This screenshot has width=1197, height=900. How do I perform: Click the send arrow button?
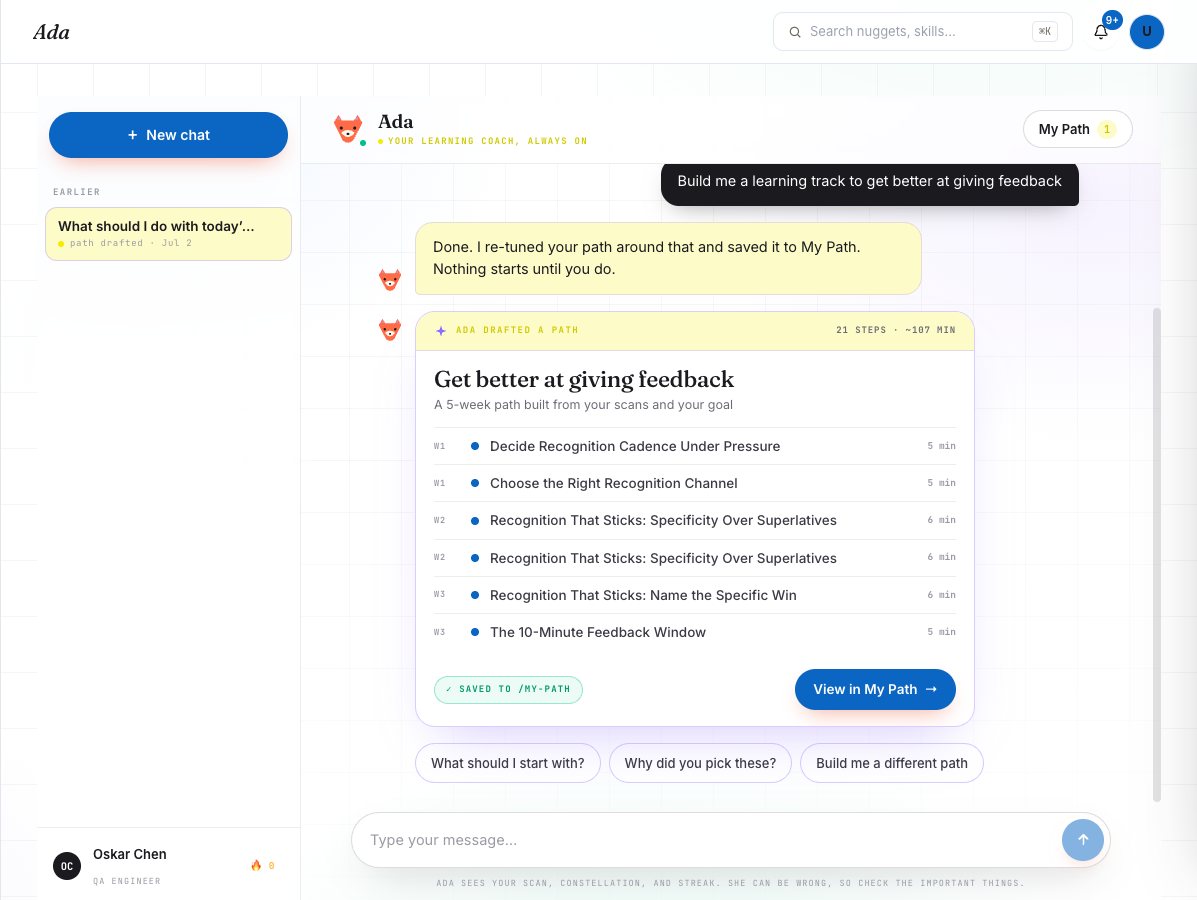point(1082,840)
